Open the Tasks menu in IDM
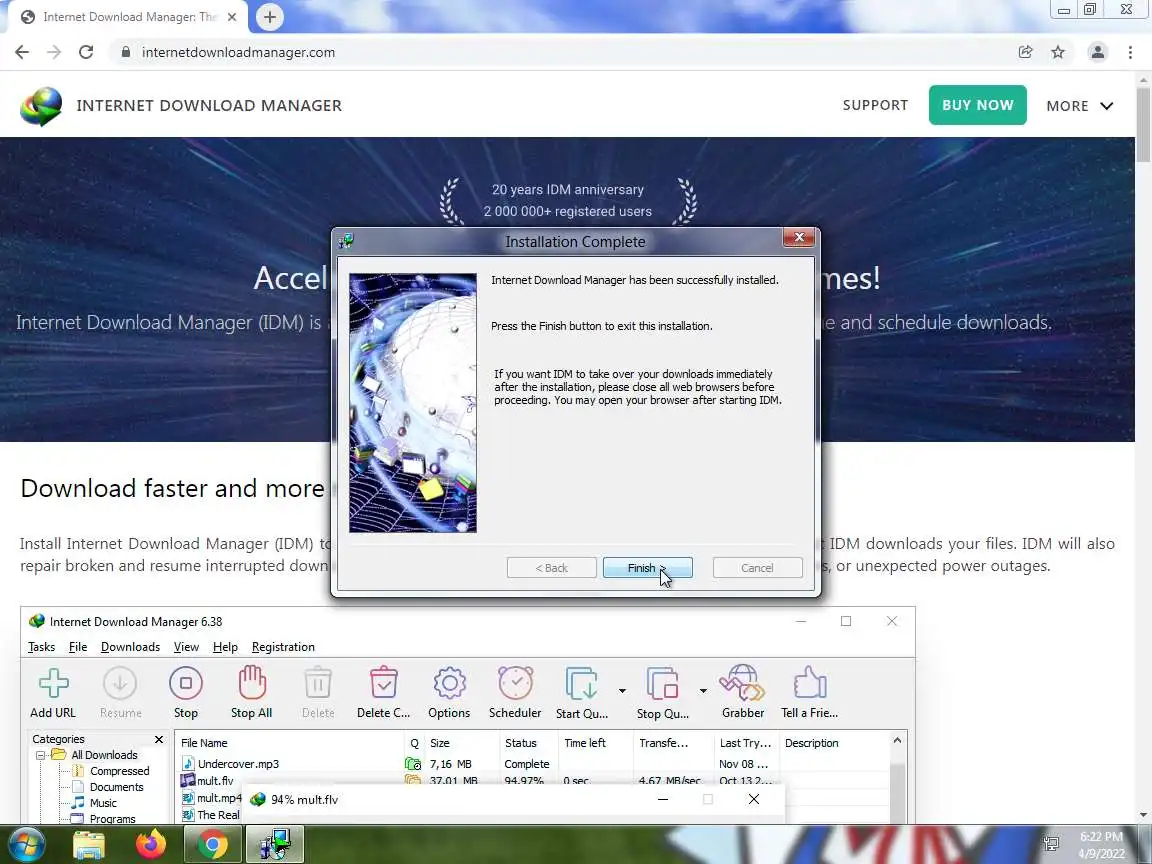The height and width of the screenshot is (864, 1152). coord(41,647)
